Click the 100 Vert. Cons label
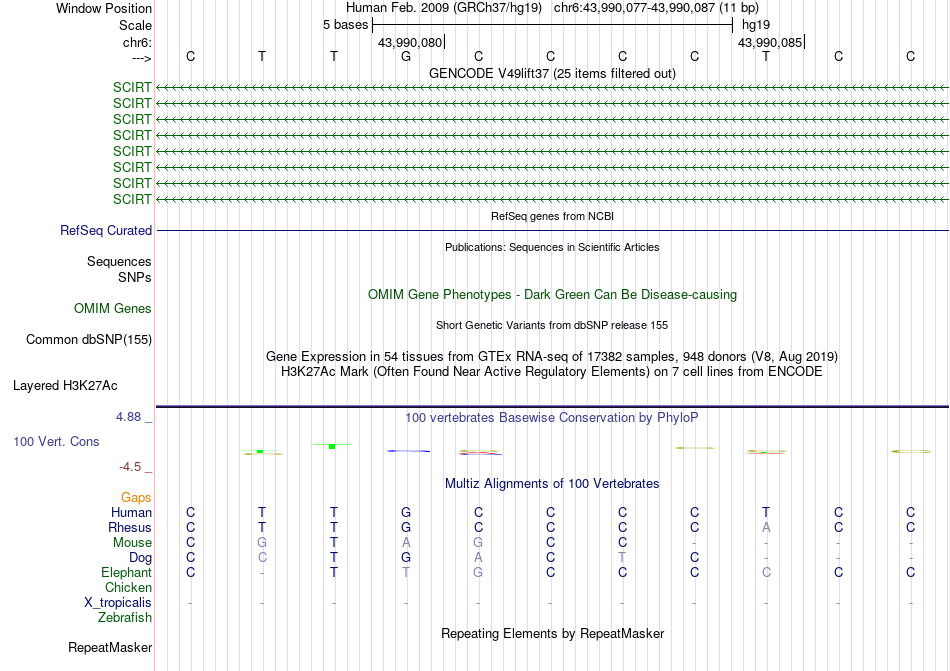Viewport: 950px width, 671px height. click(x=56, y=441)
